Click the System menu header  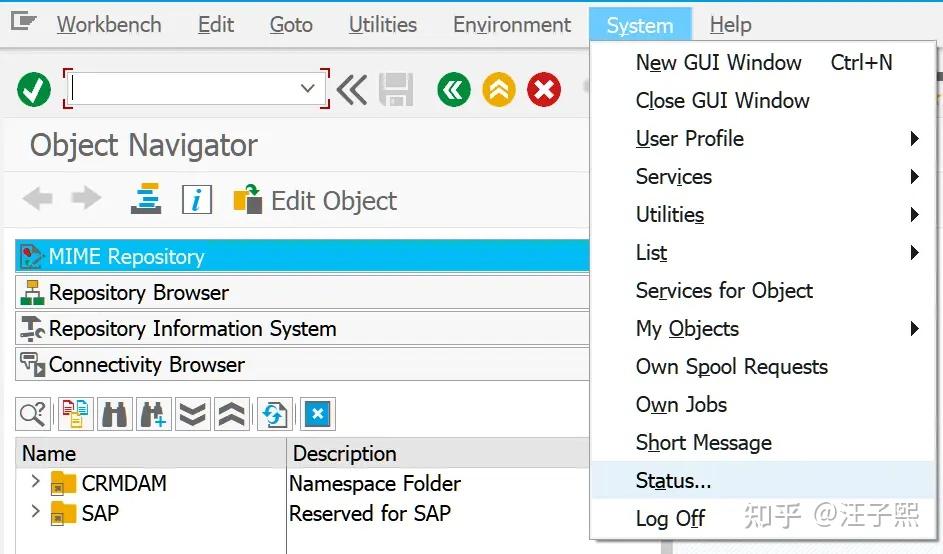[x=640, y=25]
